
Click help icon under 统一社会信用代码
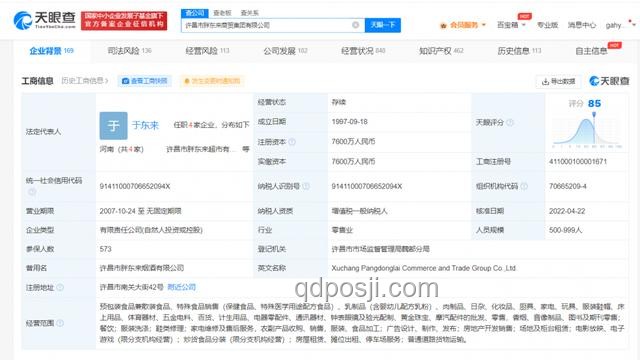pyautogui.click(x=32, y=191)
